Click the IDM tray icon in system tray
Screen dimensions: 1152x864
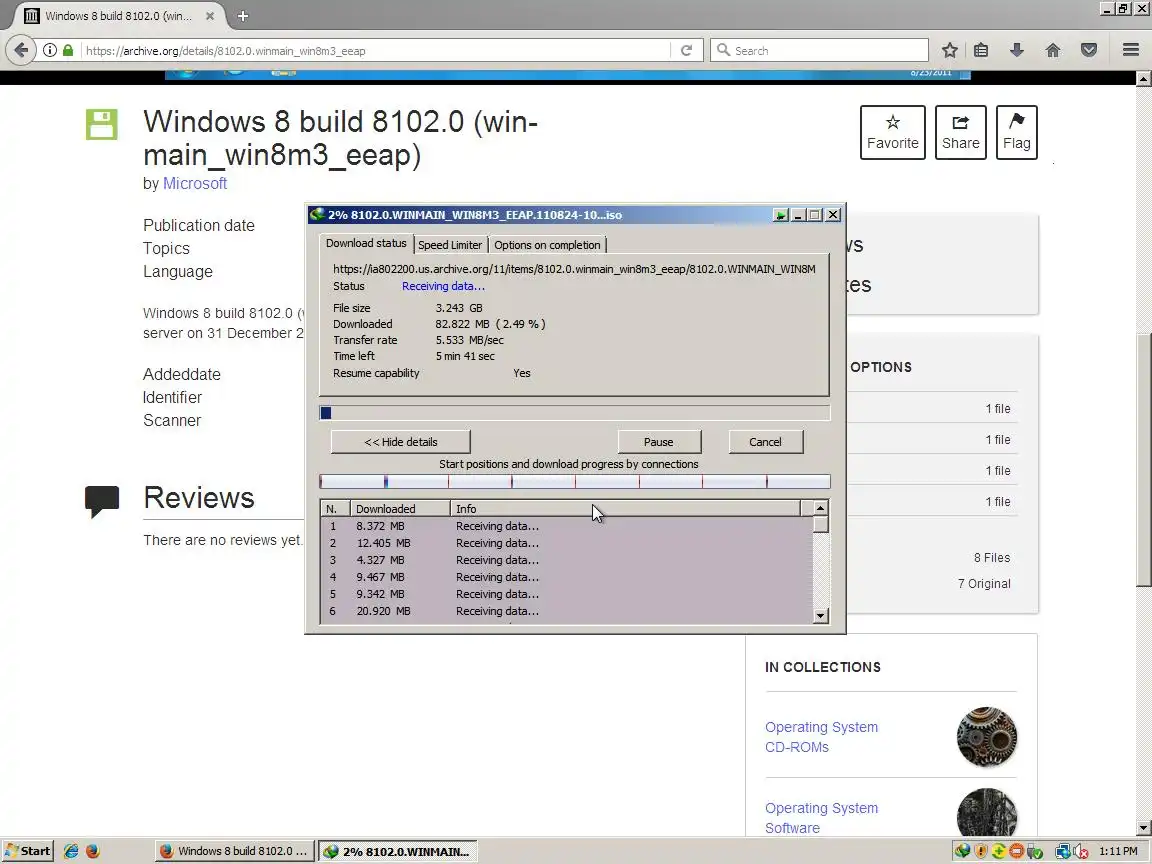coord(962,852)
